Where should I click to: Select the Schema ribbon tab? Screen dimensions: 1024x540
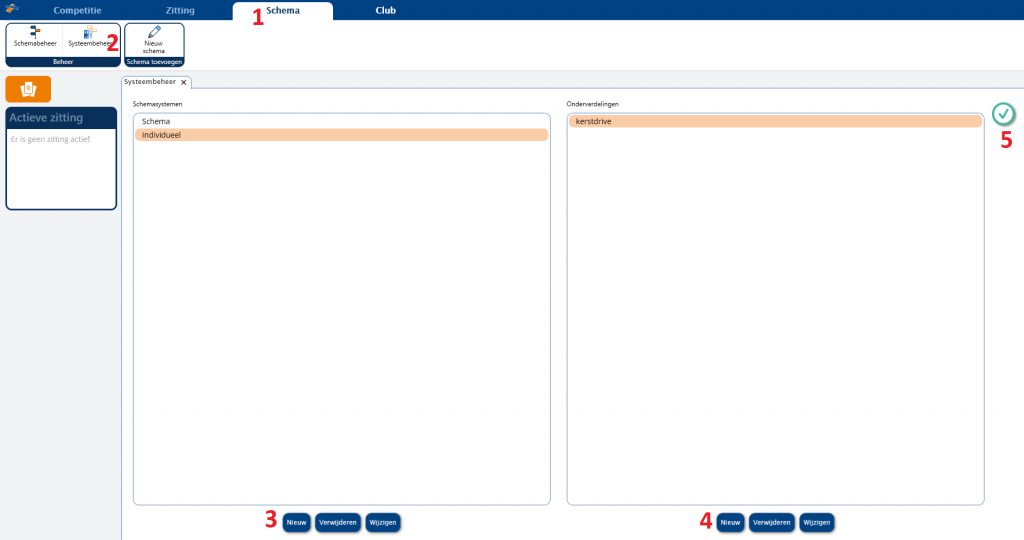[x=282, y=10]
